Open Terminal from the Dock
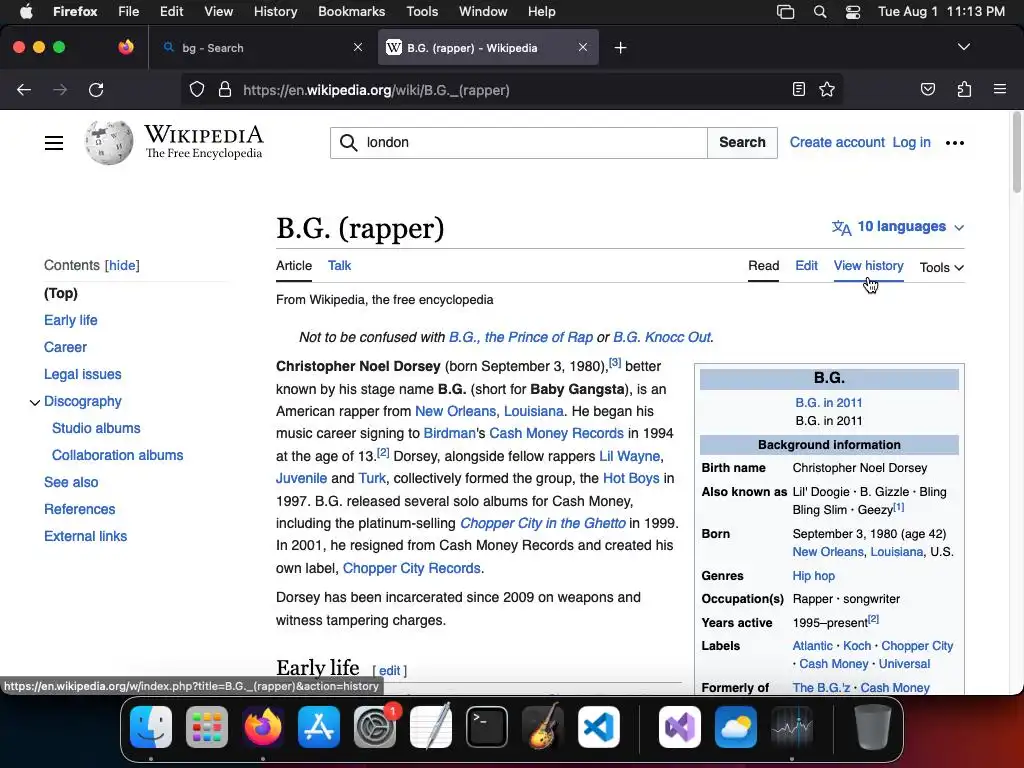This screenshot has width=1024, height=768. tap(487, 727)
